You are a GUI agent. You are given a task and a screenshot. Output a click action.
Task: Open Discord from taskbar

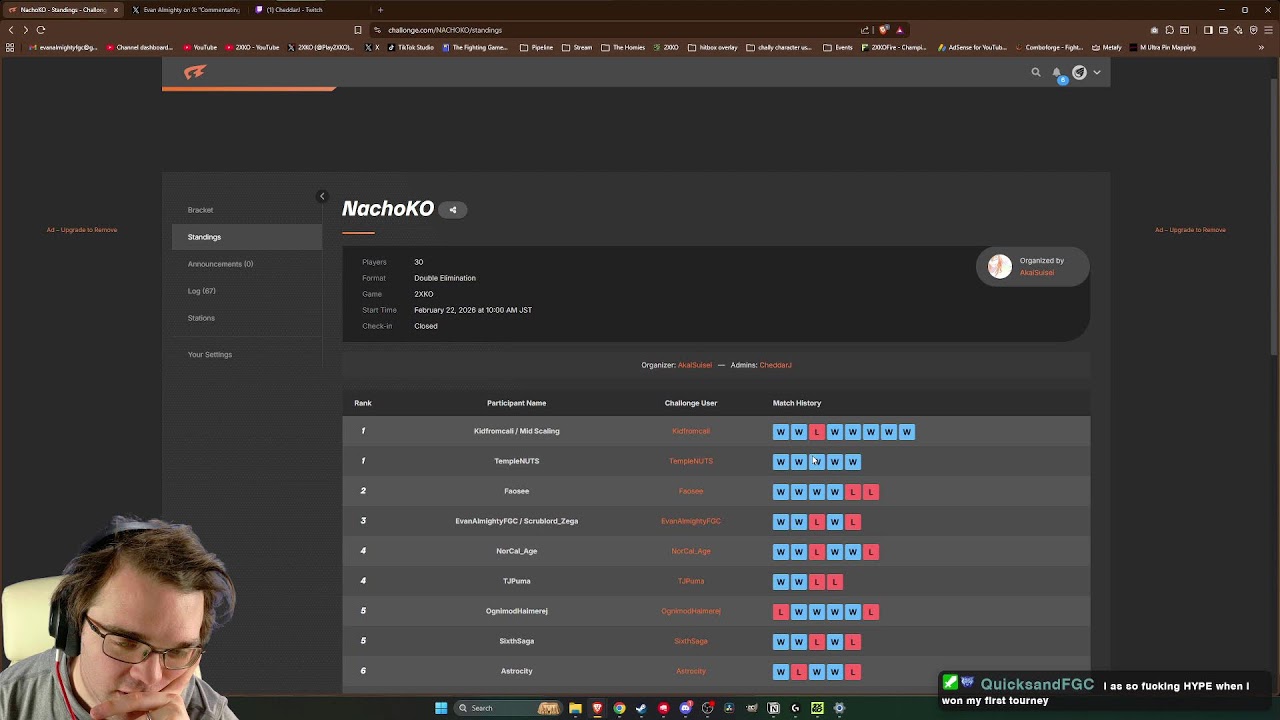pos(685,708)
